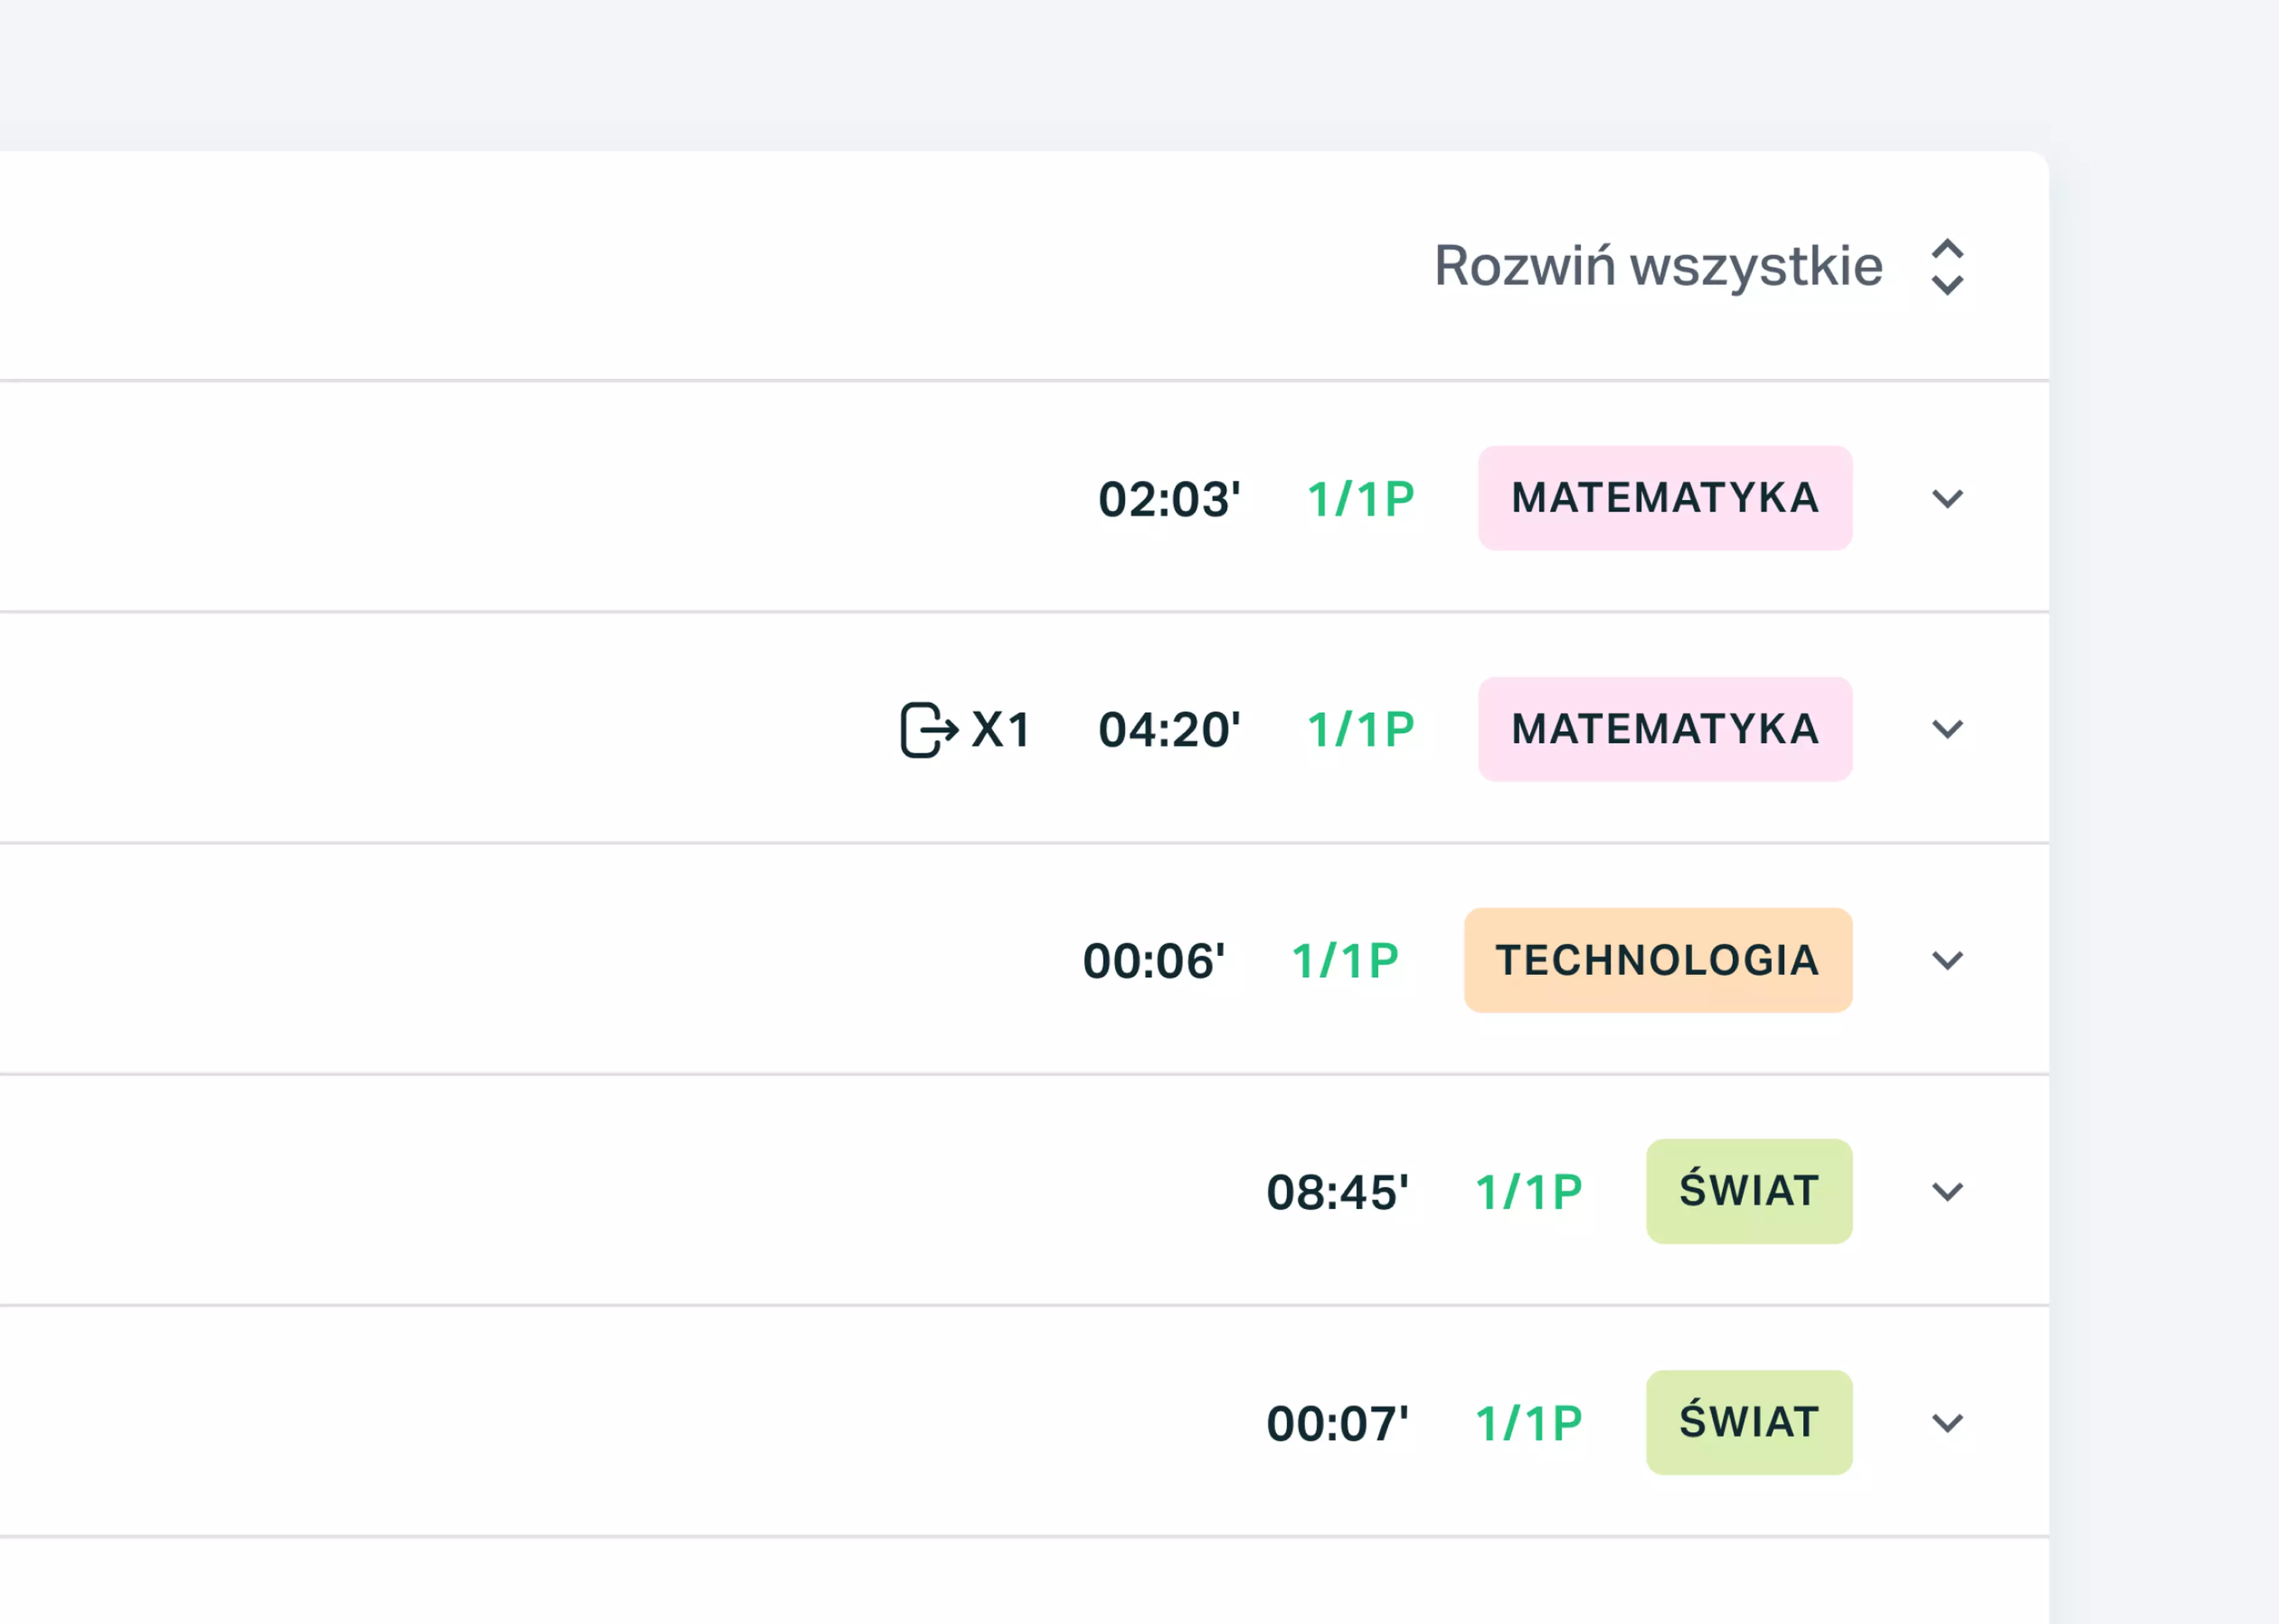Click the ŚWIAT tag in 08:45' row
The width and height of the screenshot is (2279, 1624).
(1749, 1191)
